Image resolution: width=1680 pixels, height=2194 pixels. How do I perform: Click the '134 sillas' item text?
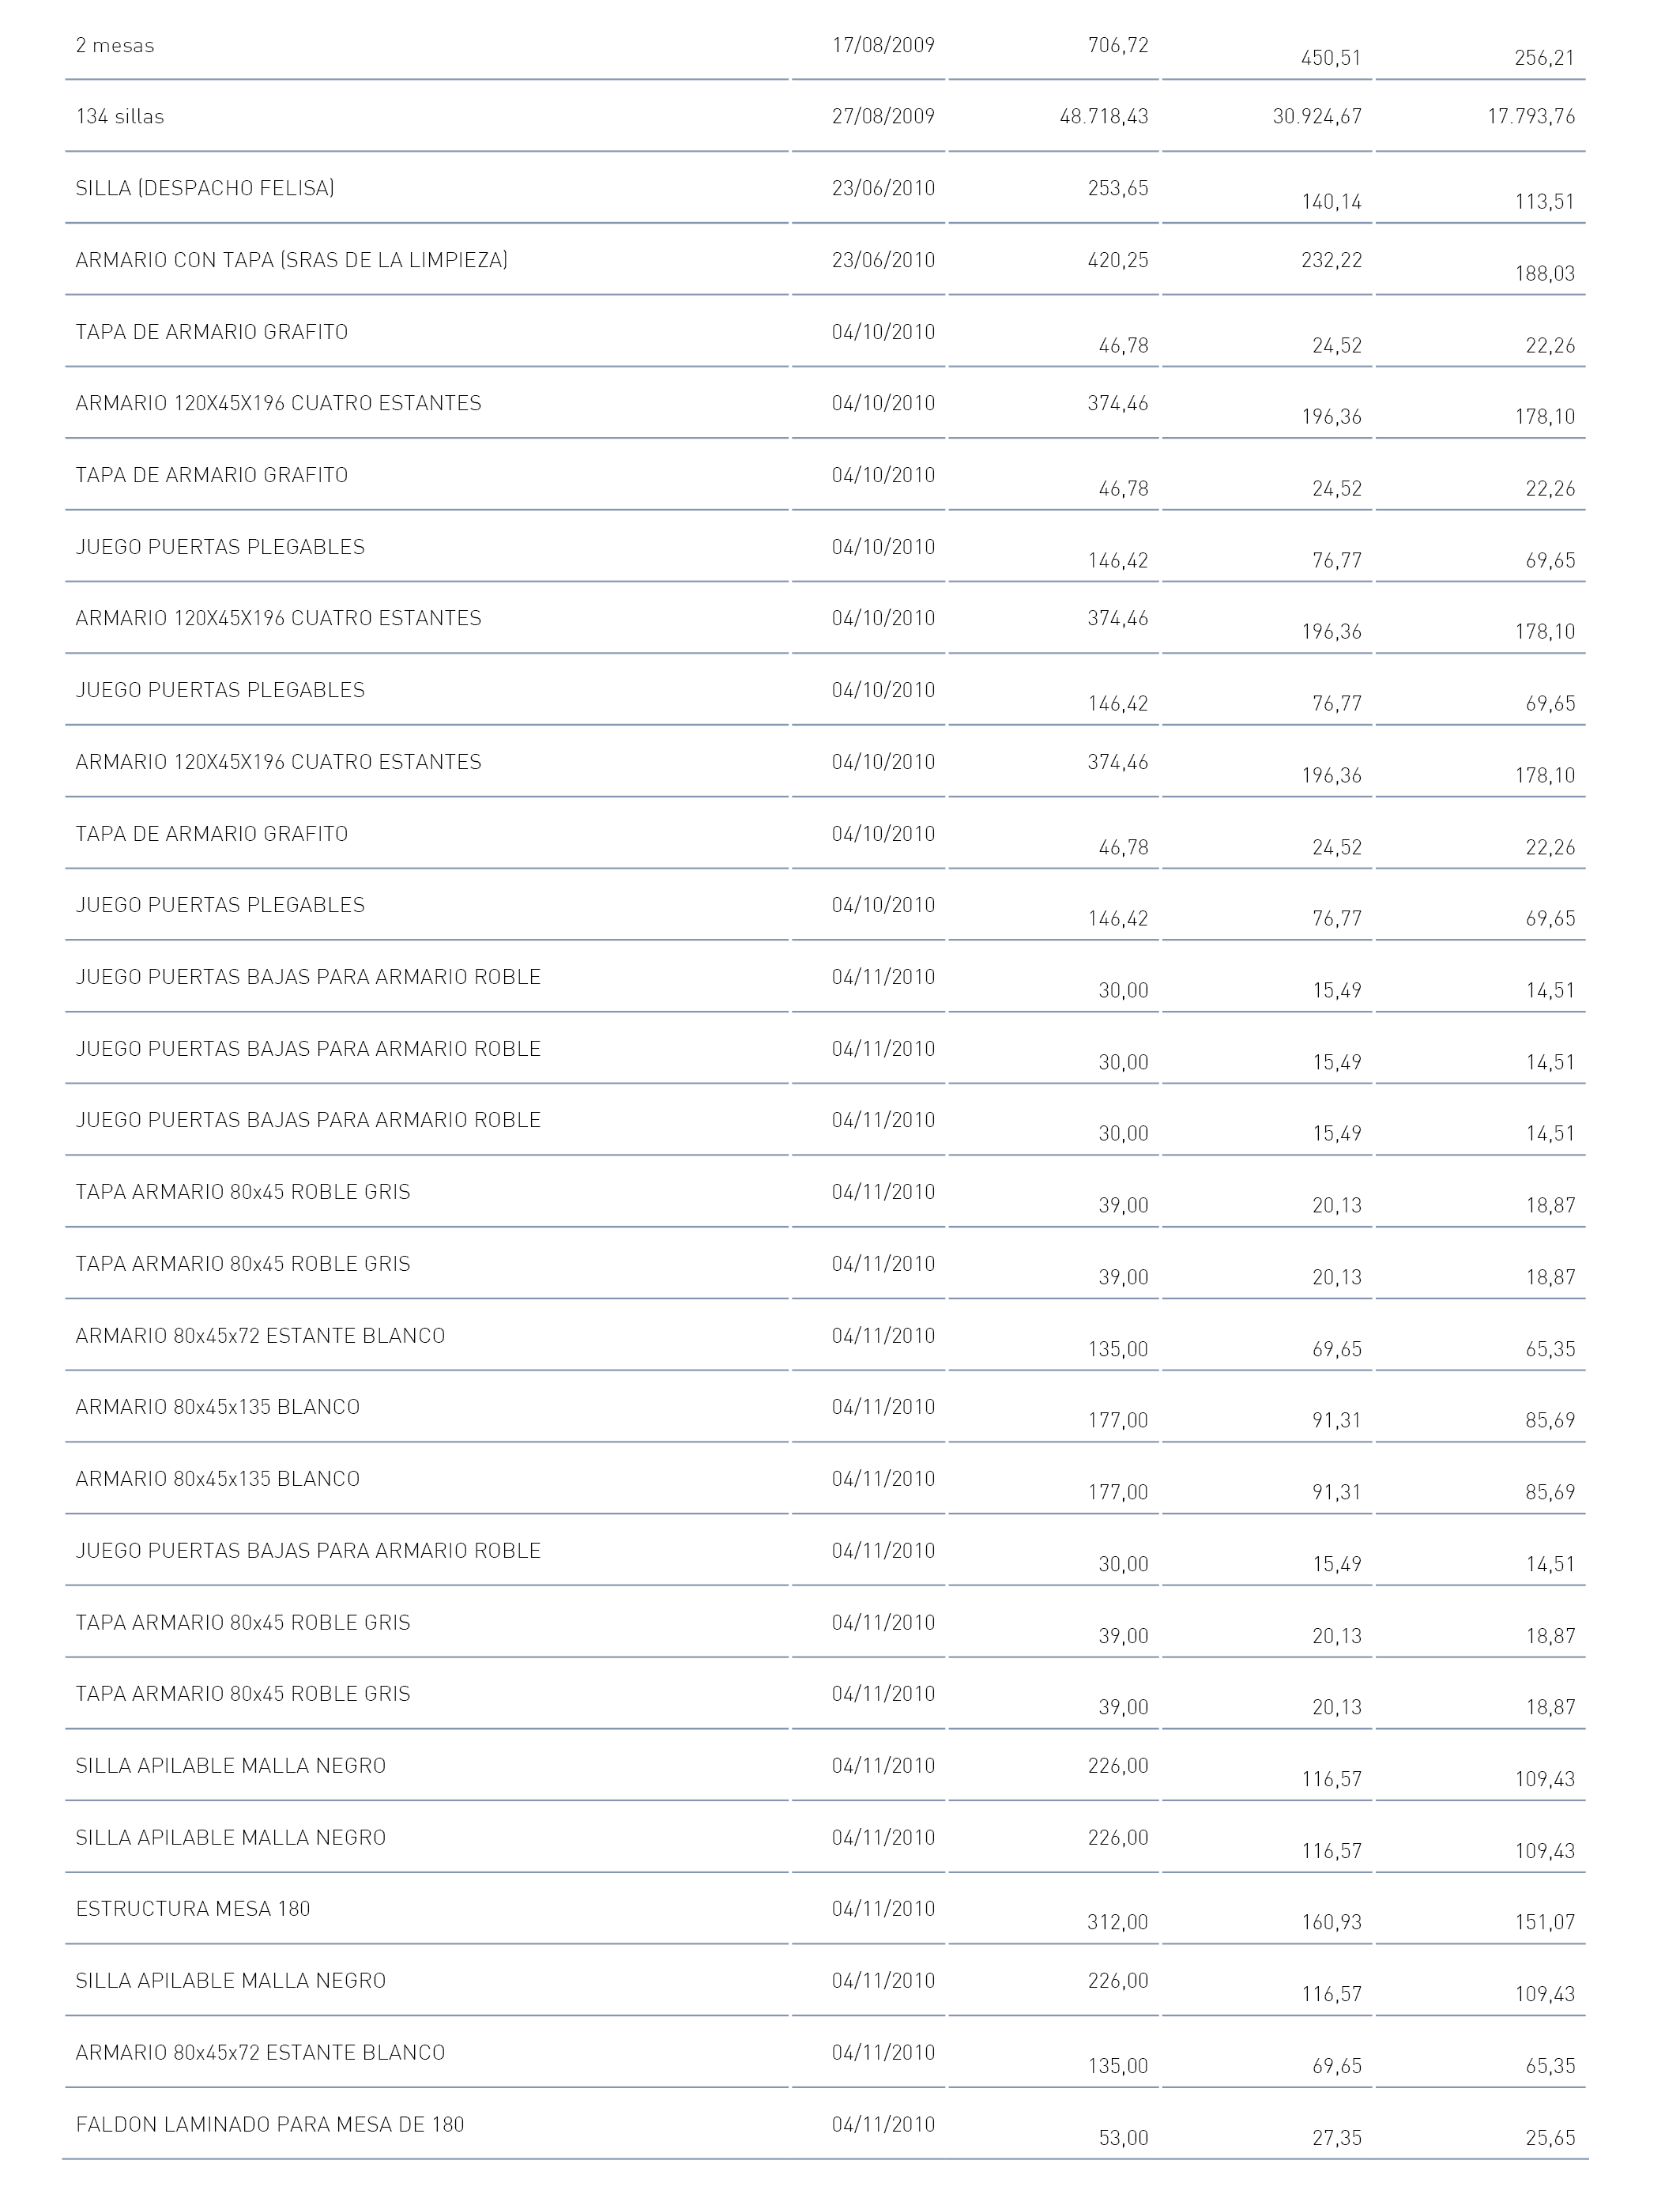coord(120,117)
